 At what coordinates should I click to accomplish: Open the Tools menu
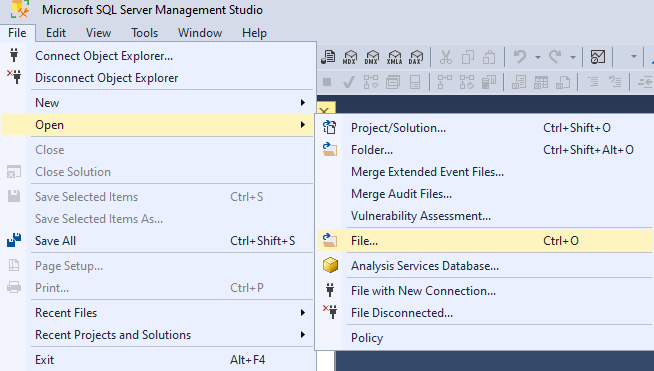point(144,33)
